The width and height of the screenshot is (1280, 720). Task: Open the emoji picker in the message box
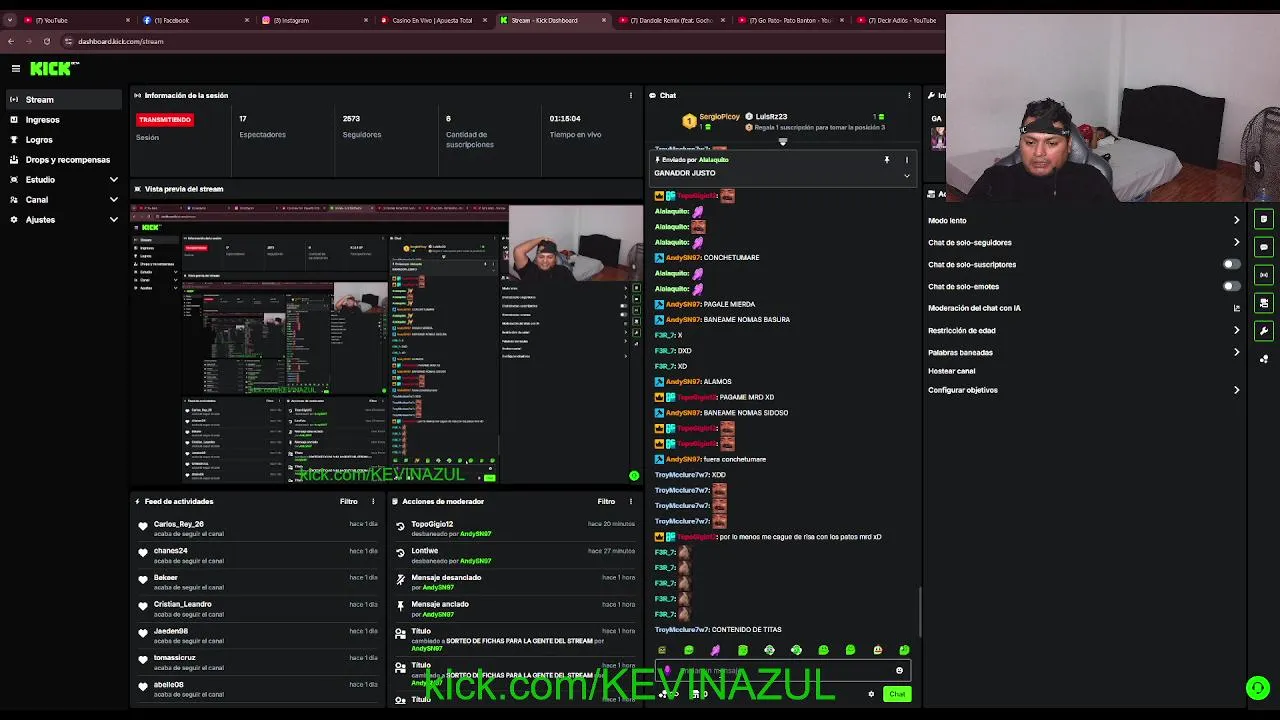[x=899, y=671]
